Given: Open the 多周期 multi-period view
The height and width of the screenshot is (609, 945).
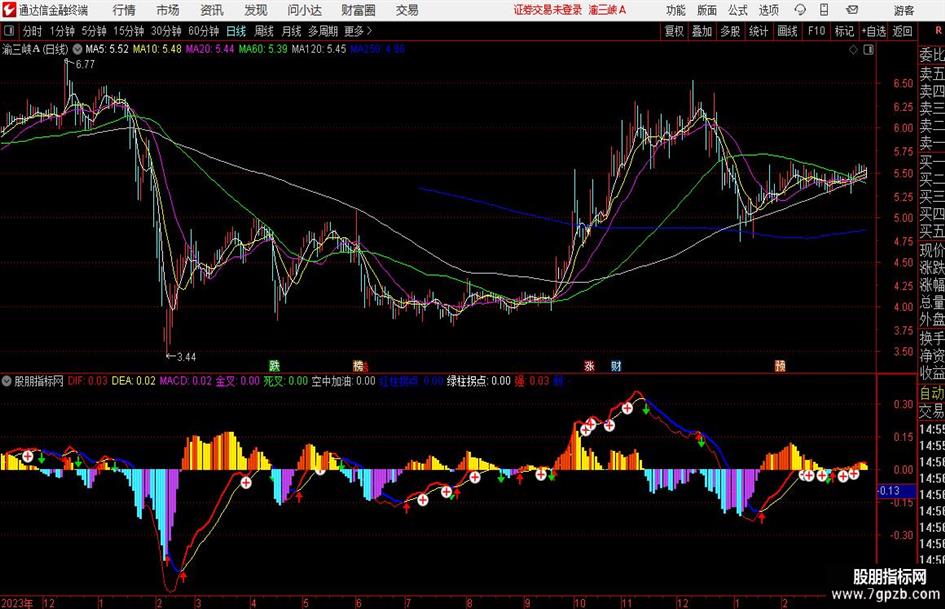Looking at the screenshot, I should click(x=323, y=31).
